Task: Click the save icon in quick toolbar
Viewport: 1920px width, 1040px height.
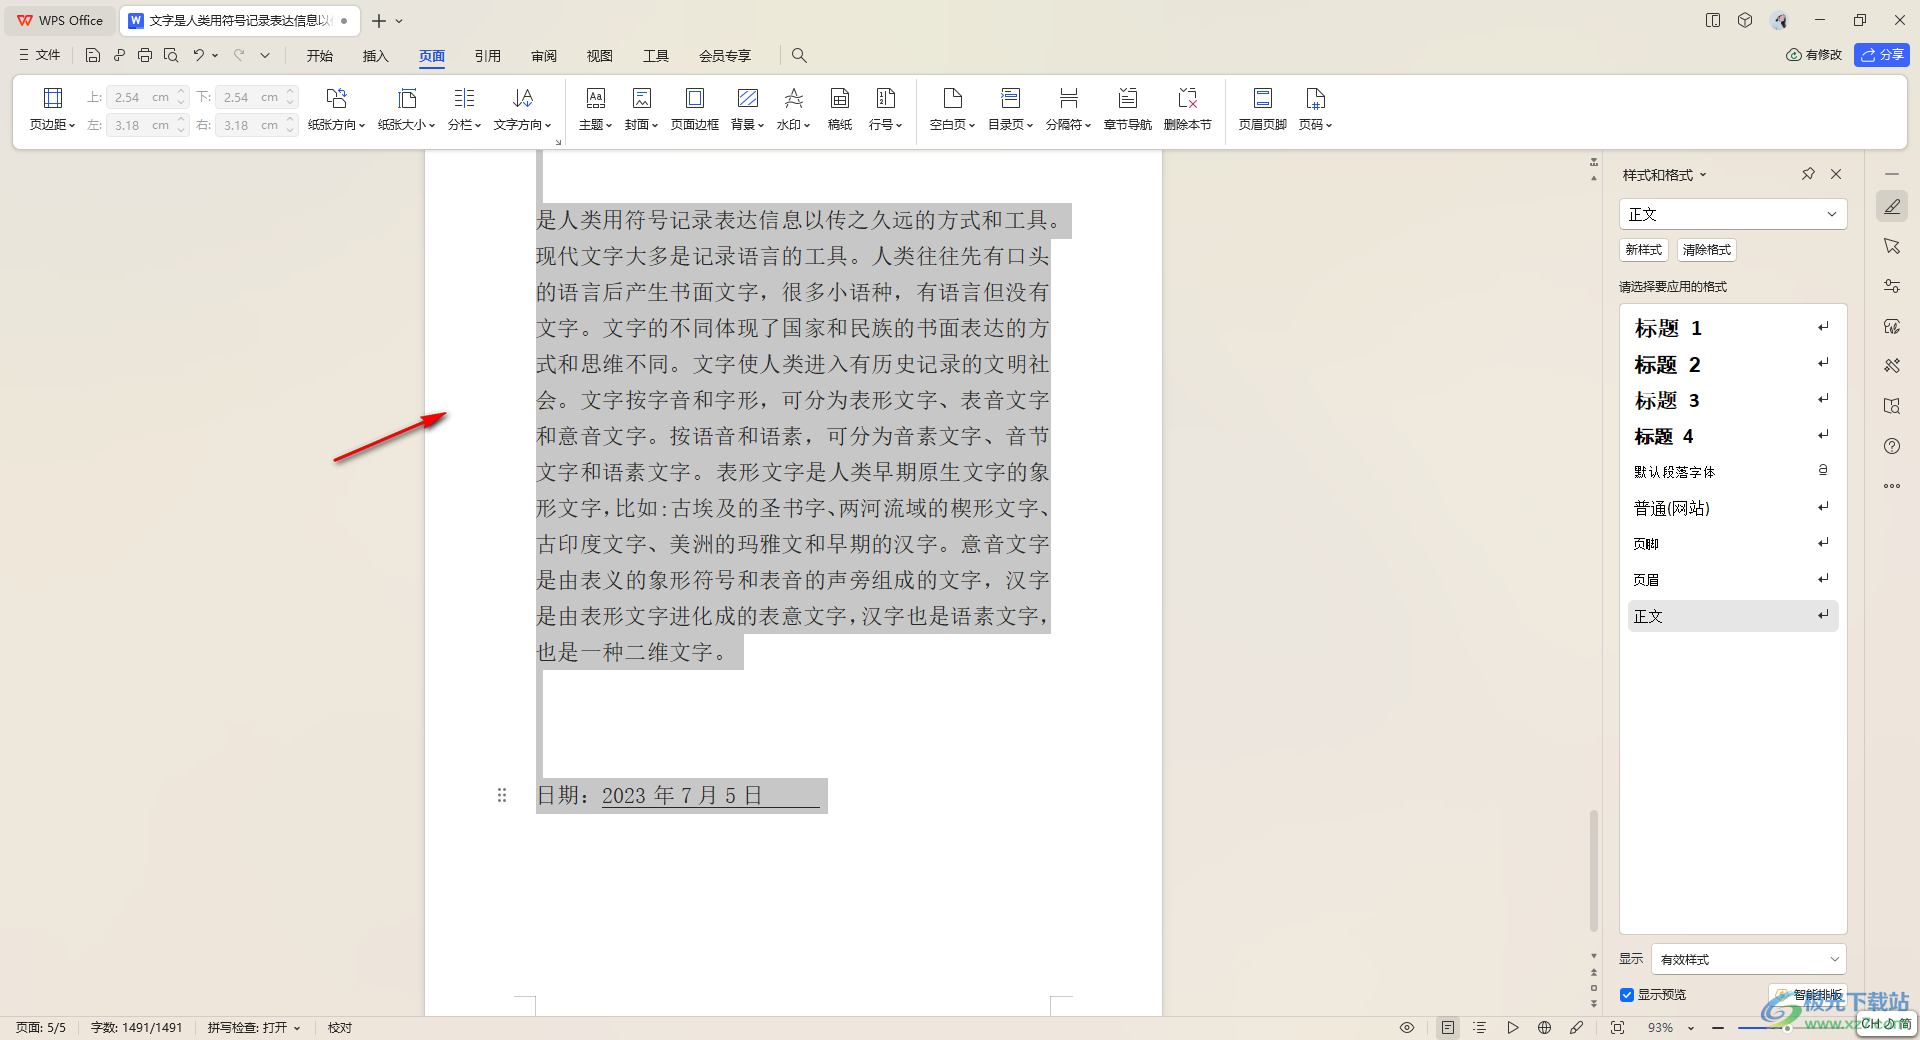Action: [x=93, y=55]
